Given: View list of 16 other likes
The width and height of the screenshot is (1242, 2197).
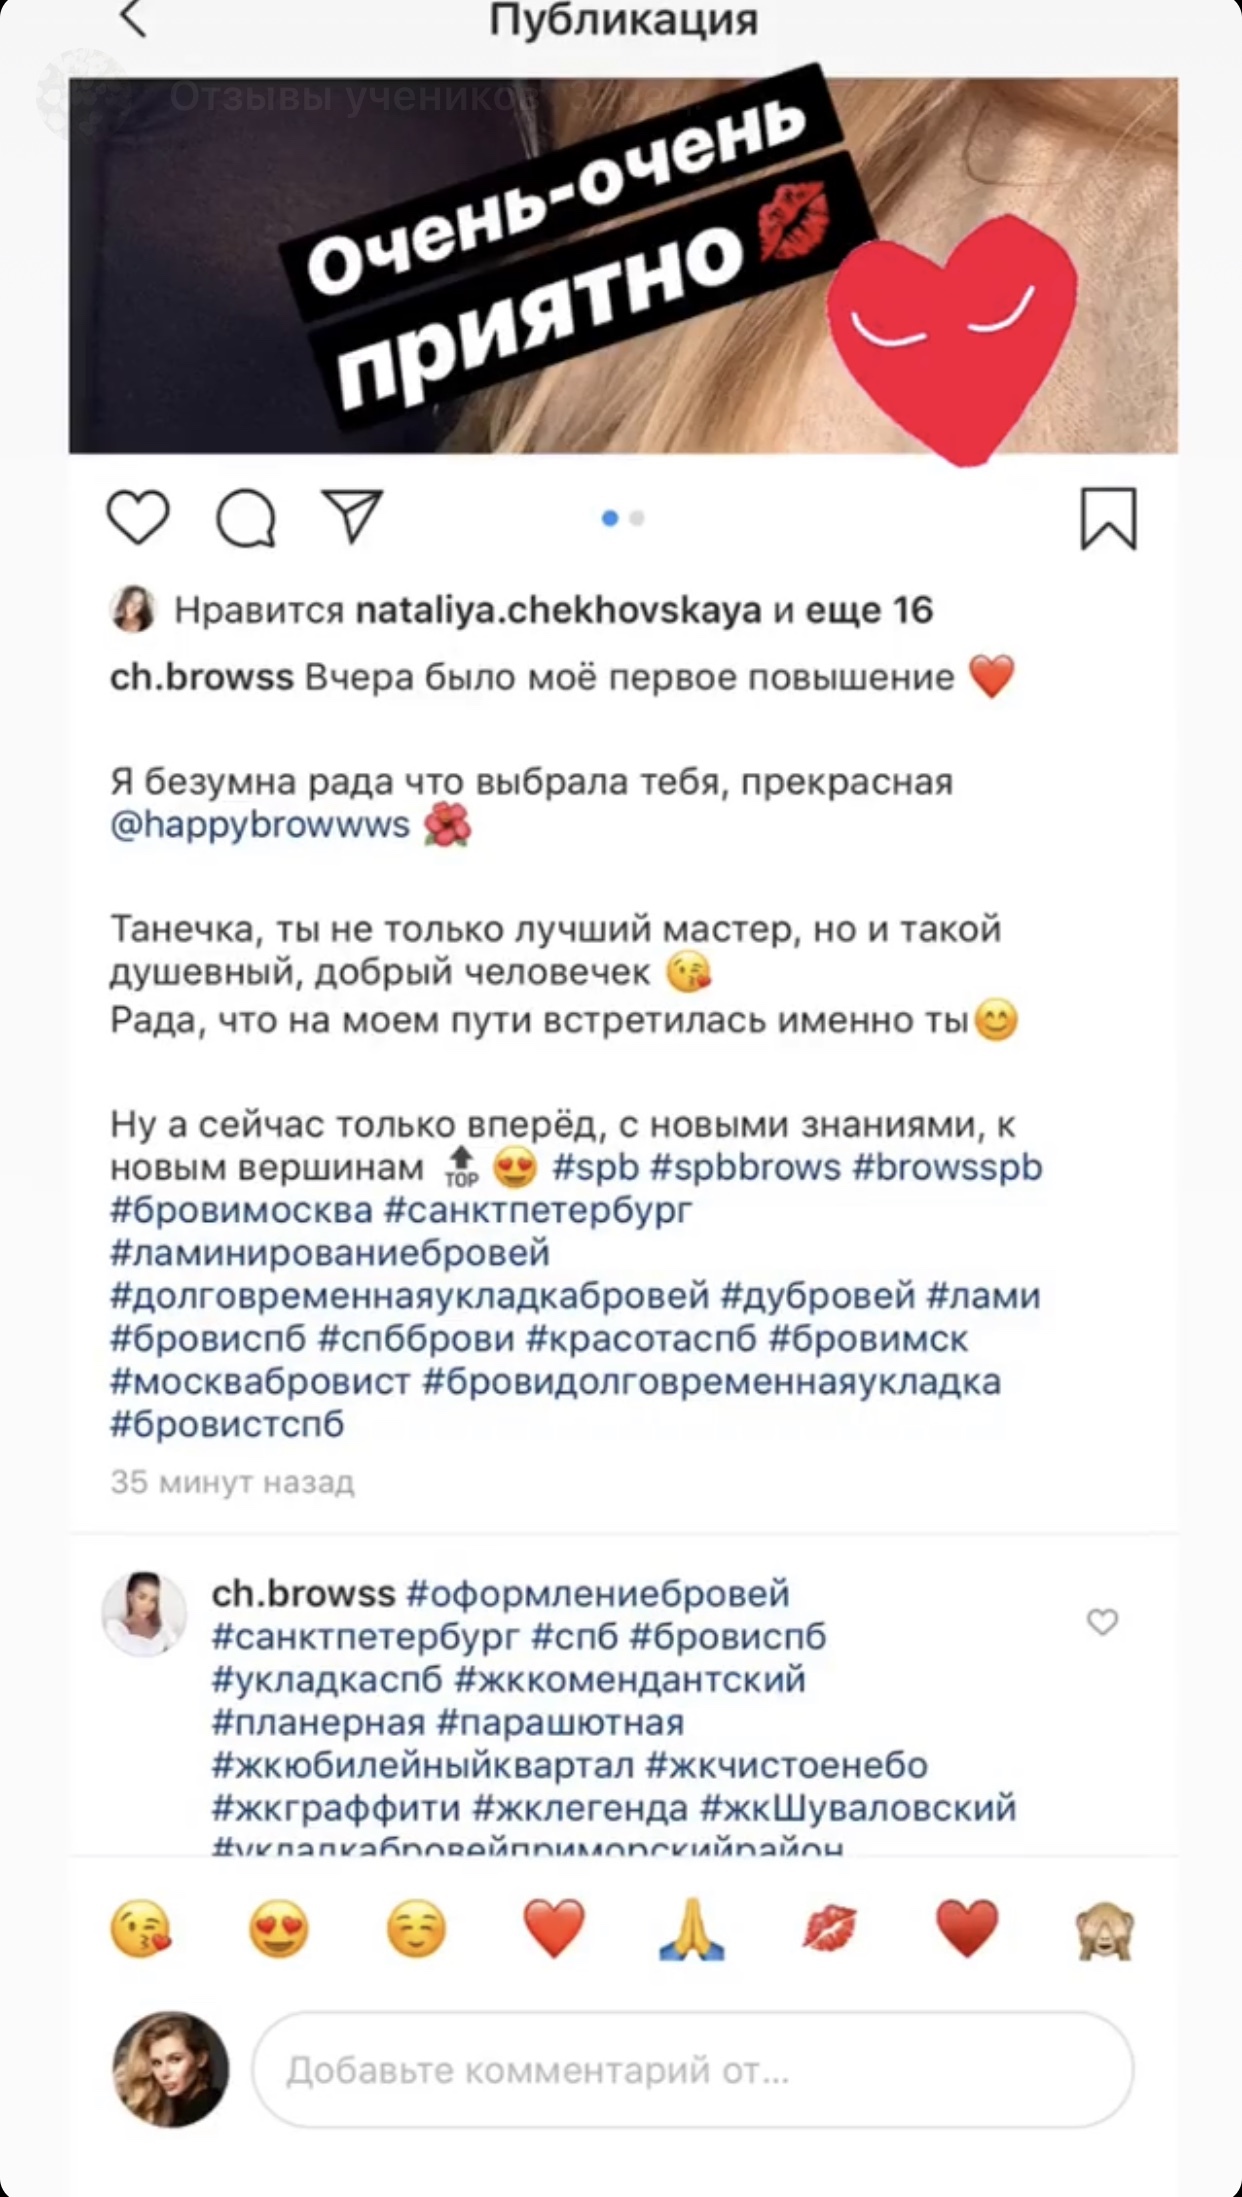Looking at the screenshot, I should (x=869, y=610).
